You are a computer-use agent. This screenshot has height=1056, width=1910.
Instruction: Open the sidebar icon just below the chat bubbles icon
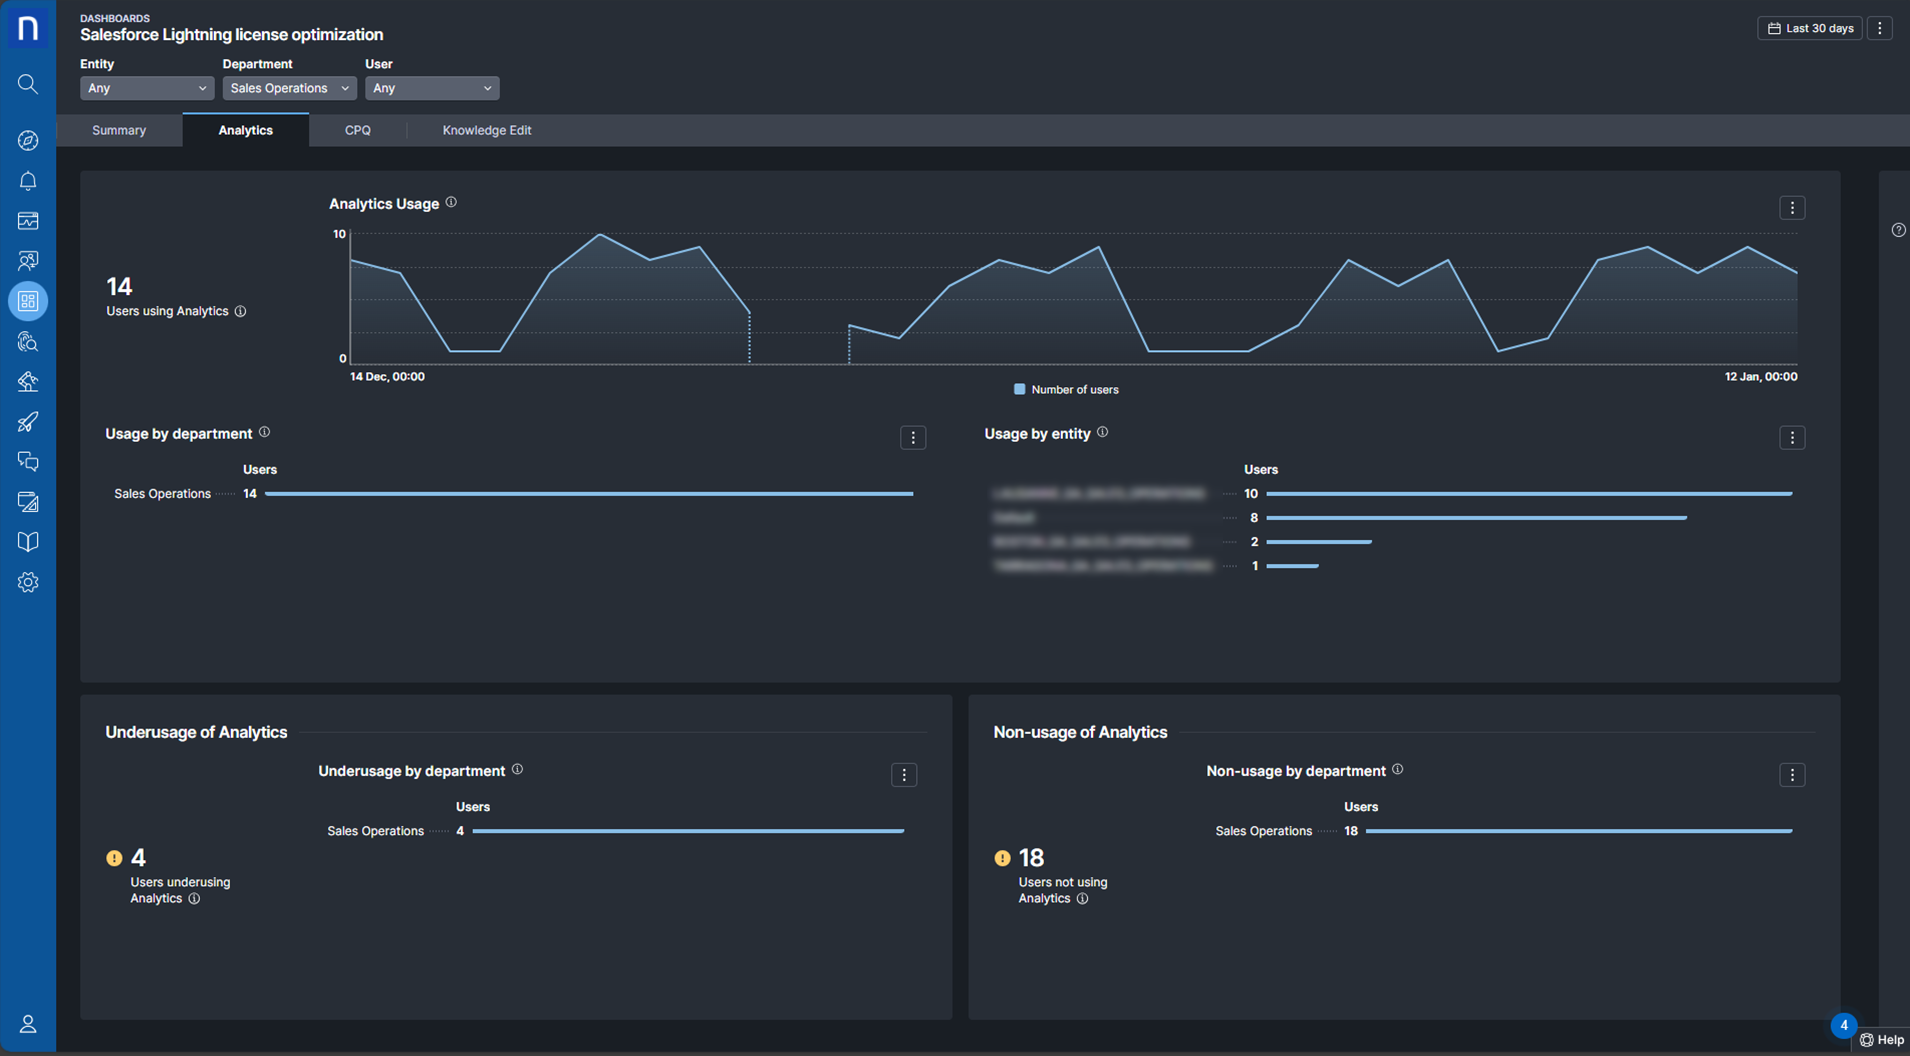point(28,502)
